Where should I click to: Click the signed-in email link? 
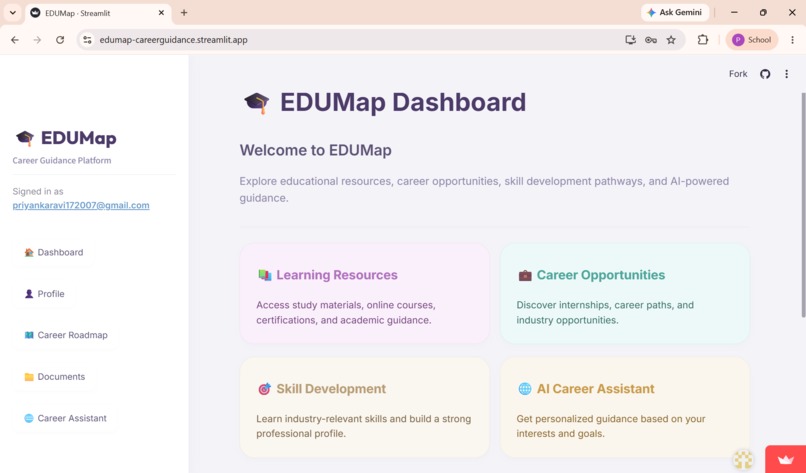[81, 205]
